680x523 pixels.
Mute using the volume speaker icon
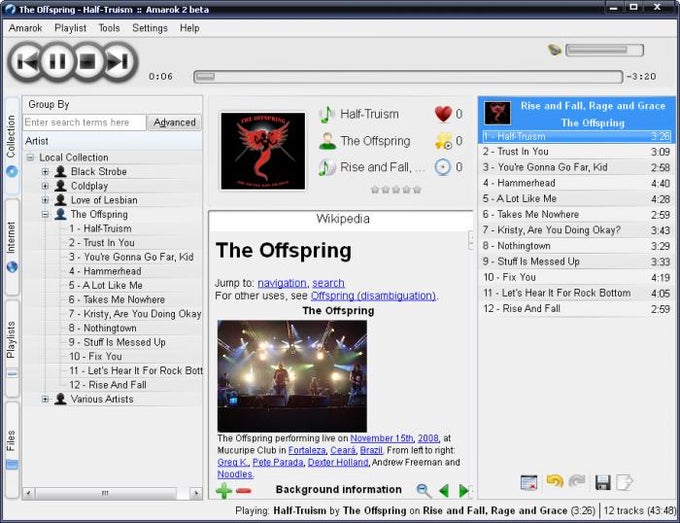click(x=554, y=50)
